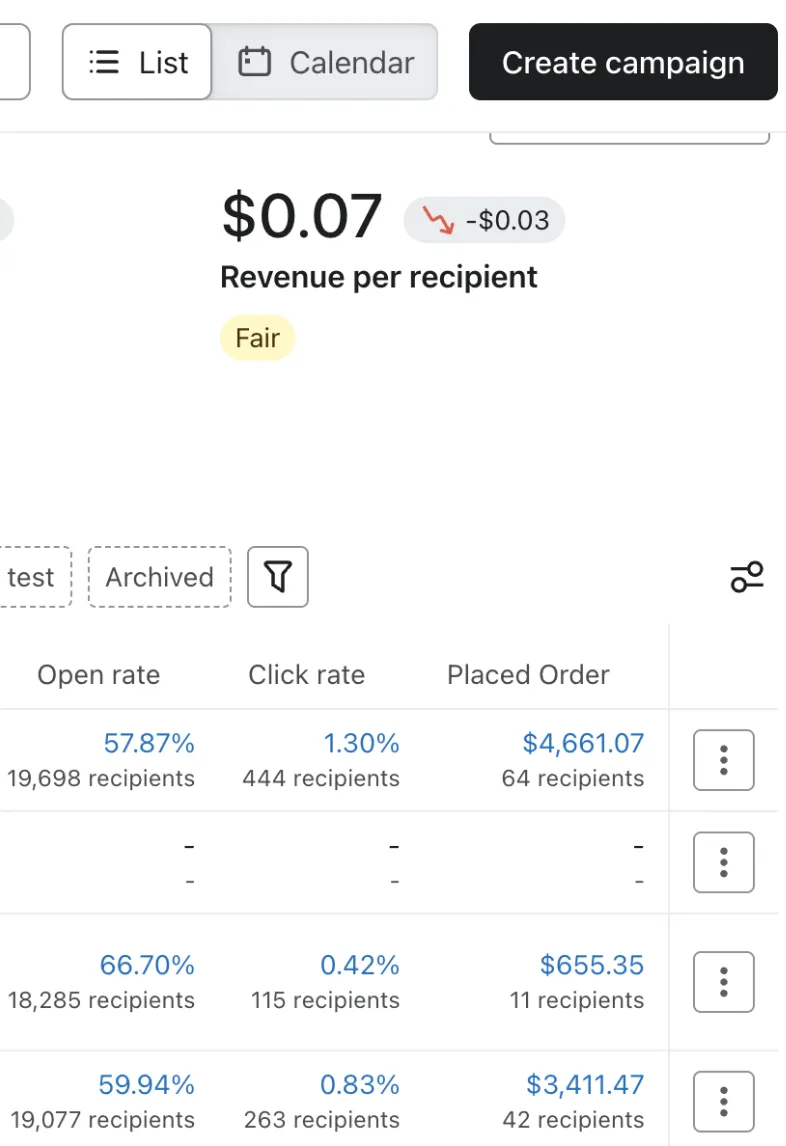Toggle the Archived filter chip
786x1146 pixels.
160,577
